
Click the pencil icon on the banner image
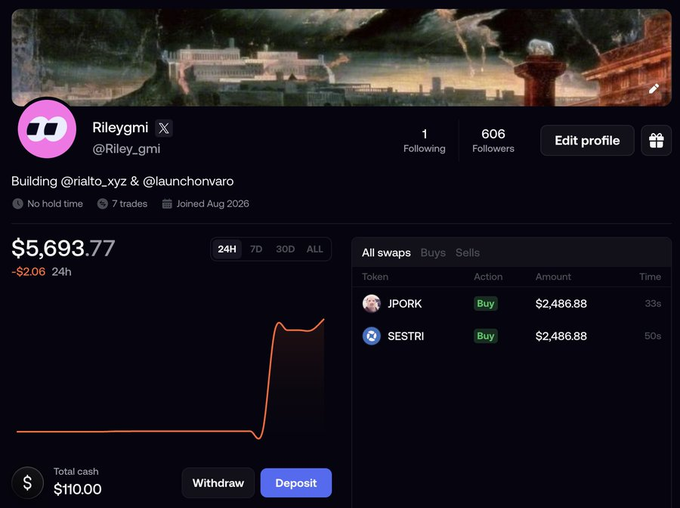click(x=654, y=89)
